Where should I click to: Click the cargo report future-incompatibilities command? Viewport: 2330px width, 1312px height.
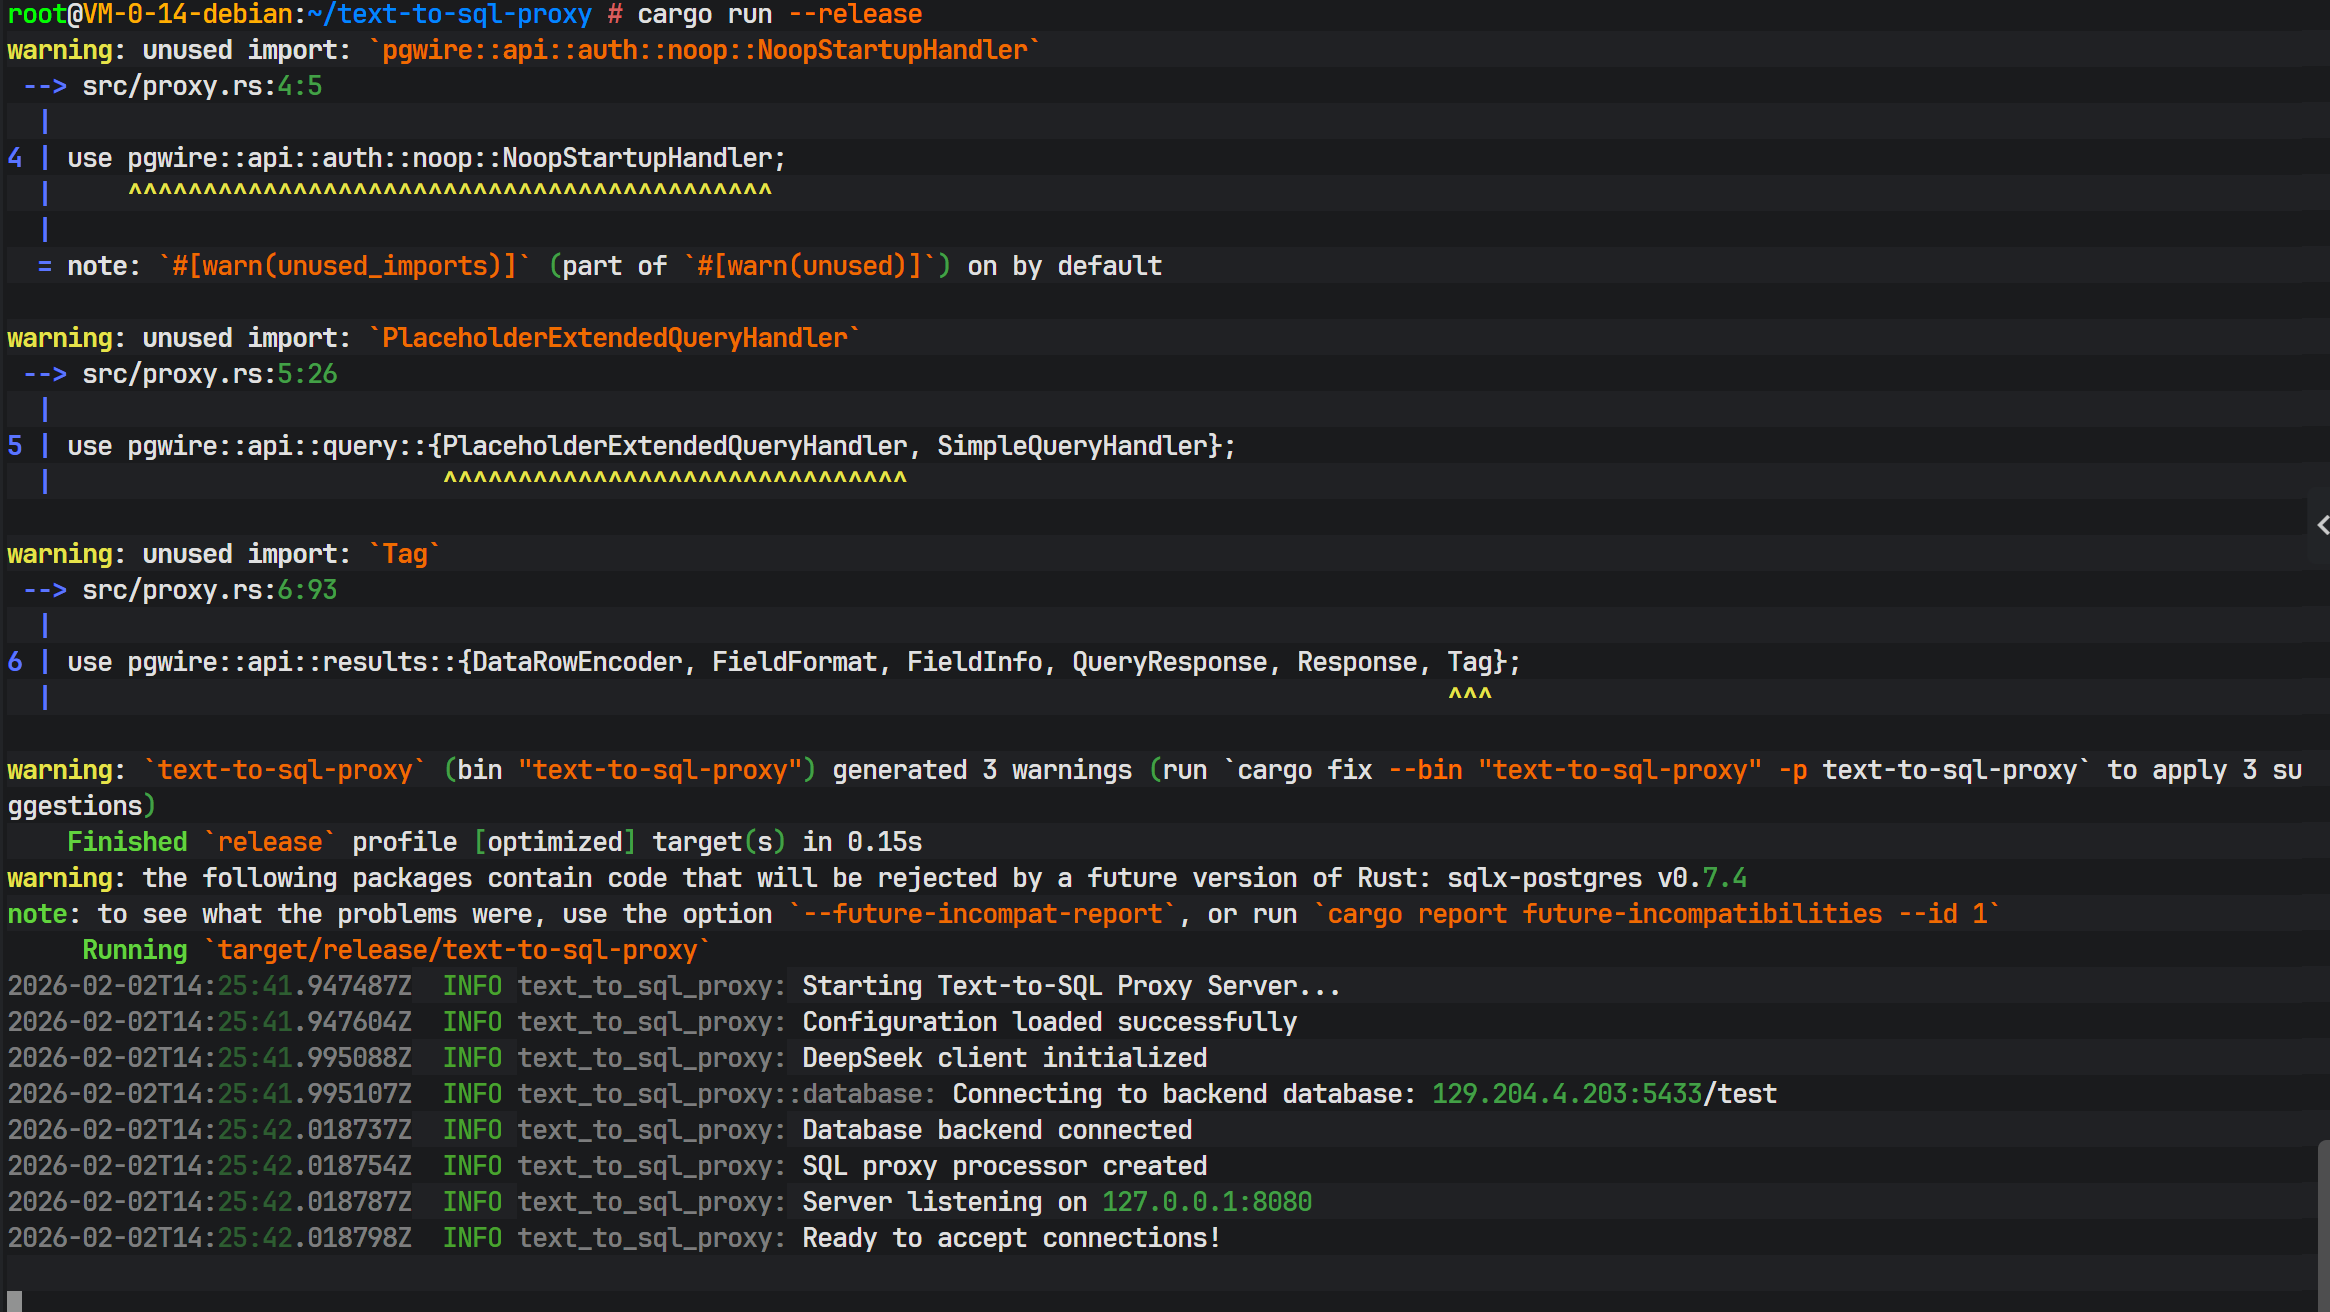coord(1656,914)
